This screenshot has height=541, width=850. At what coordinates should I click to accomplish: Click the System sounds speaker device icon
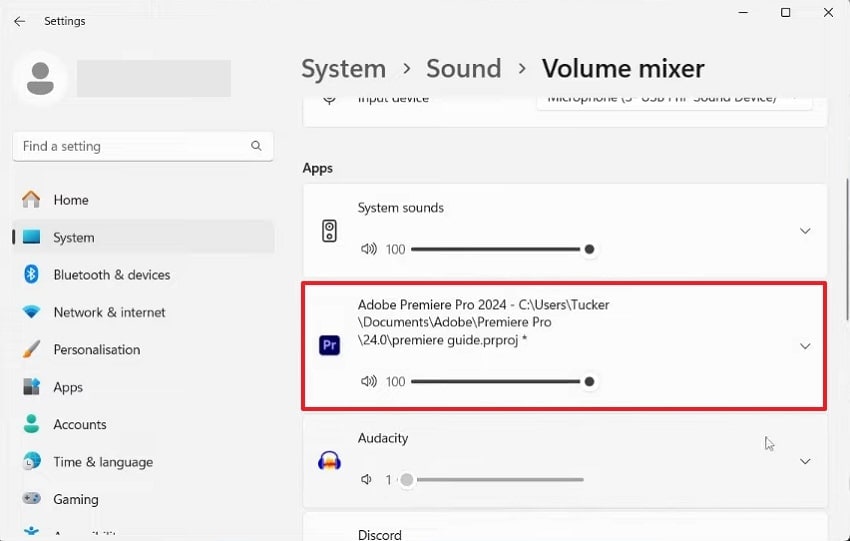(330, 231)
